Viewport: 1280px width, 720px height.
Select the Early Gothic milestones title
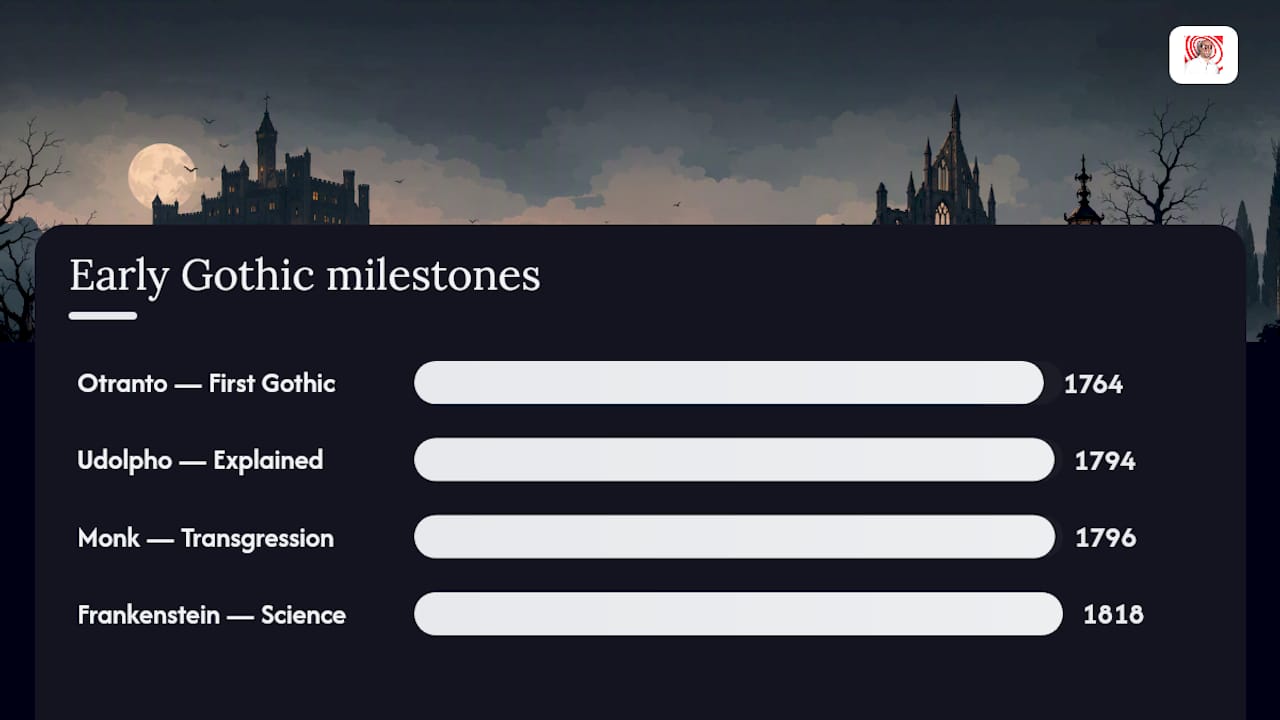[304, 275]
